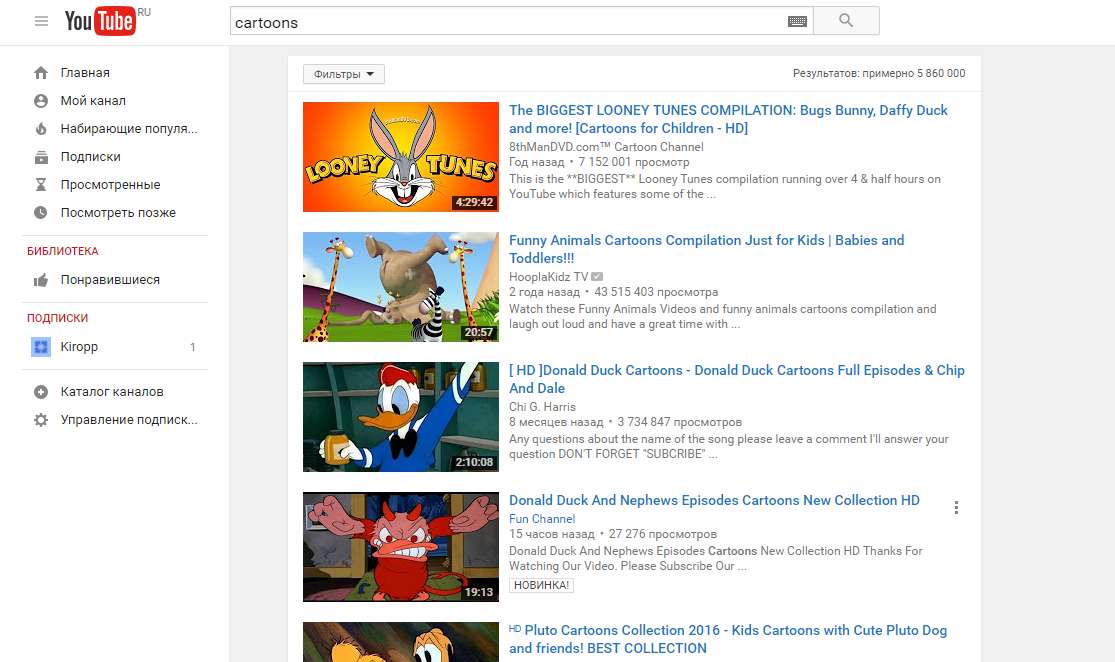Click the clock icon for Watch Later

click(x=41, y=213)
